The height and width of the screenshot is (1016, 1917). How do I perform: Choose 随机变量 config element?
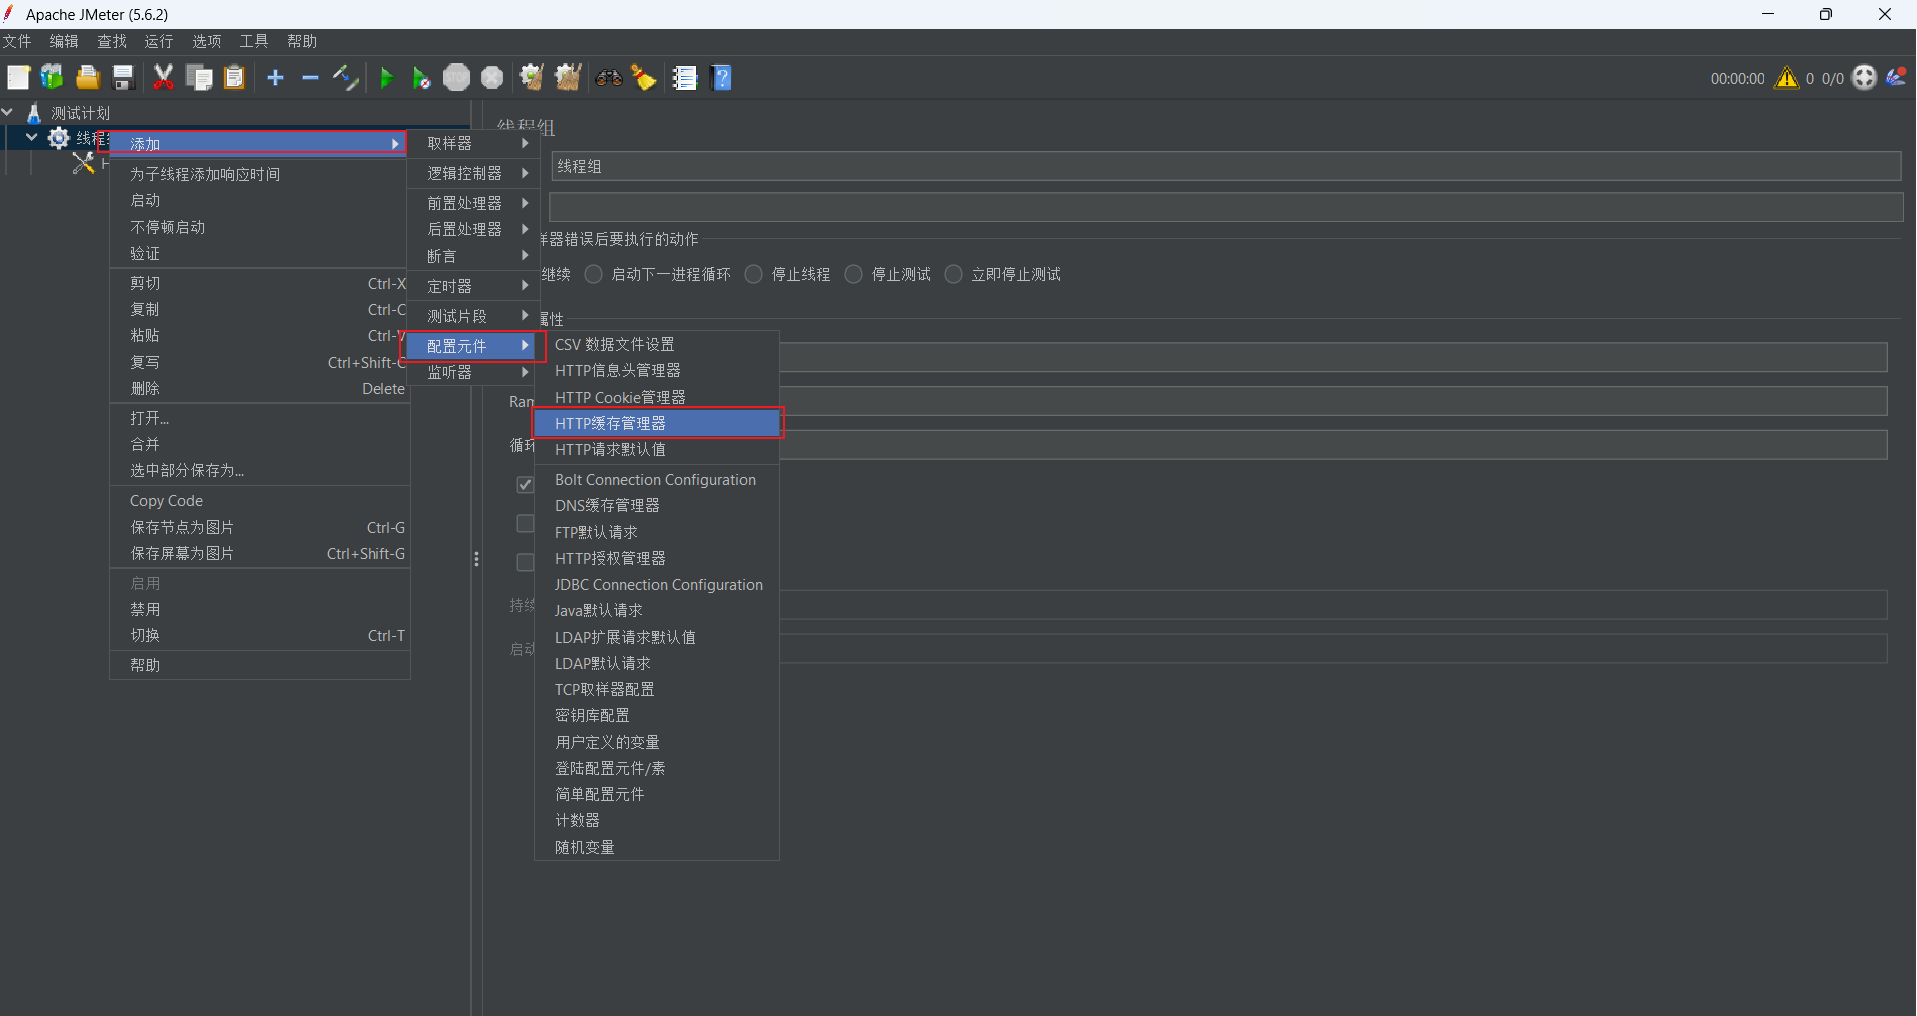[657, 847]
